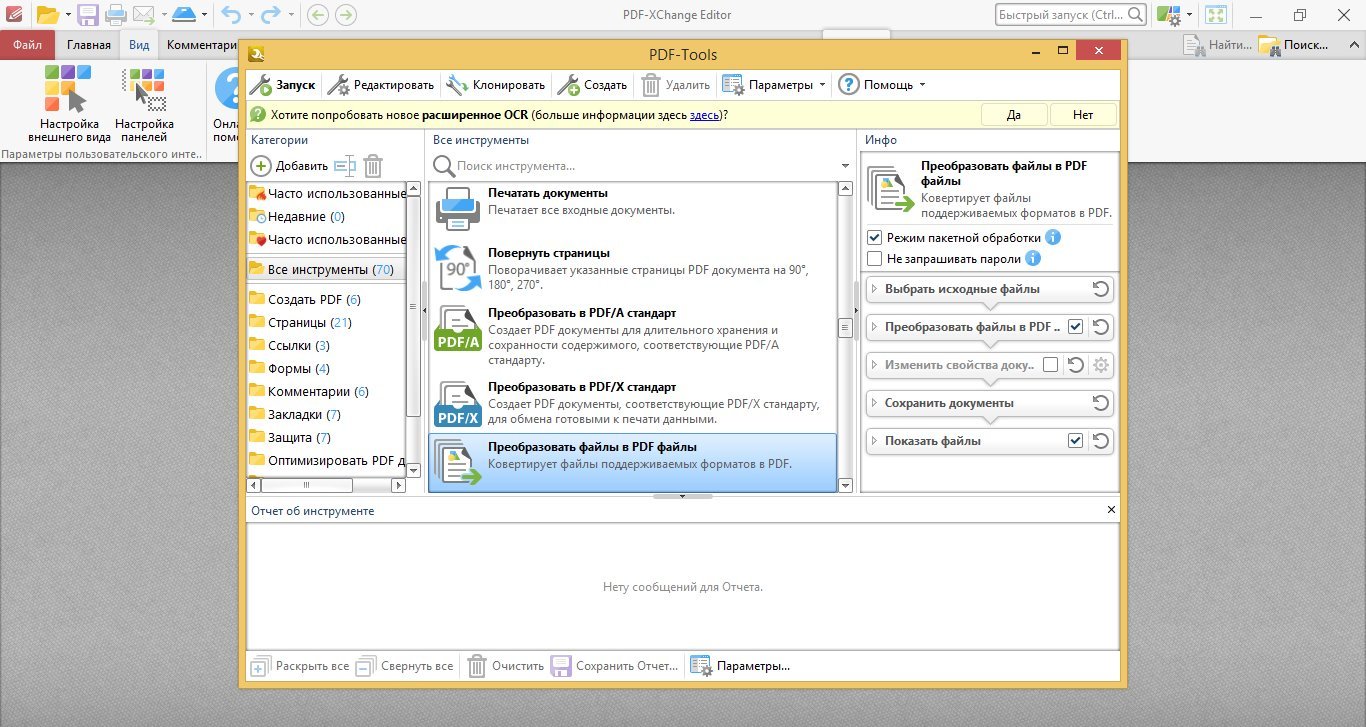Open the Параметры dropdown in toolbar
1366x727 pixels.
click(x=822, y=85)
